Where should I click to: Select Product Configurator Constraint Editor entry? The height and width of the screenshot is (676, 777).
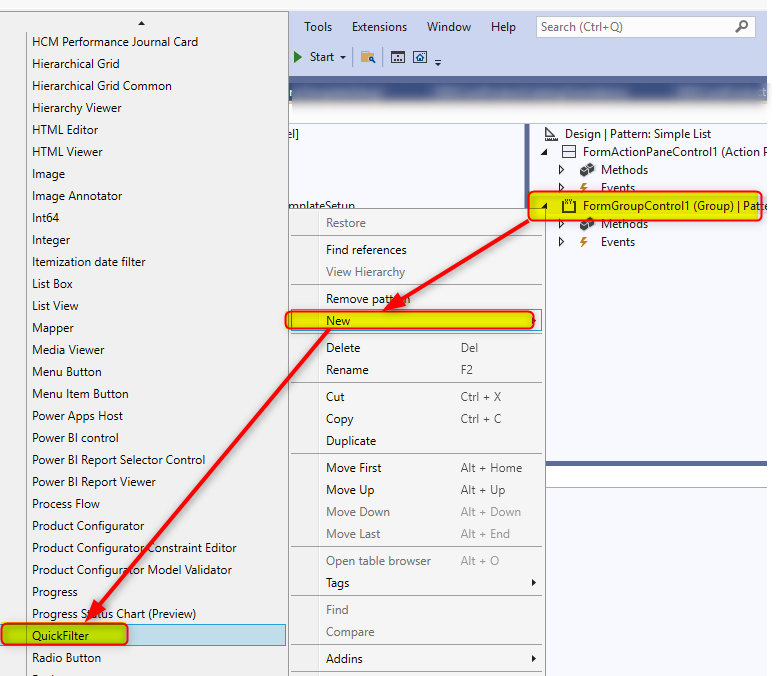point(134,548)
